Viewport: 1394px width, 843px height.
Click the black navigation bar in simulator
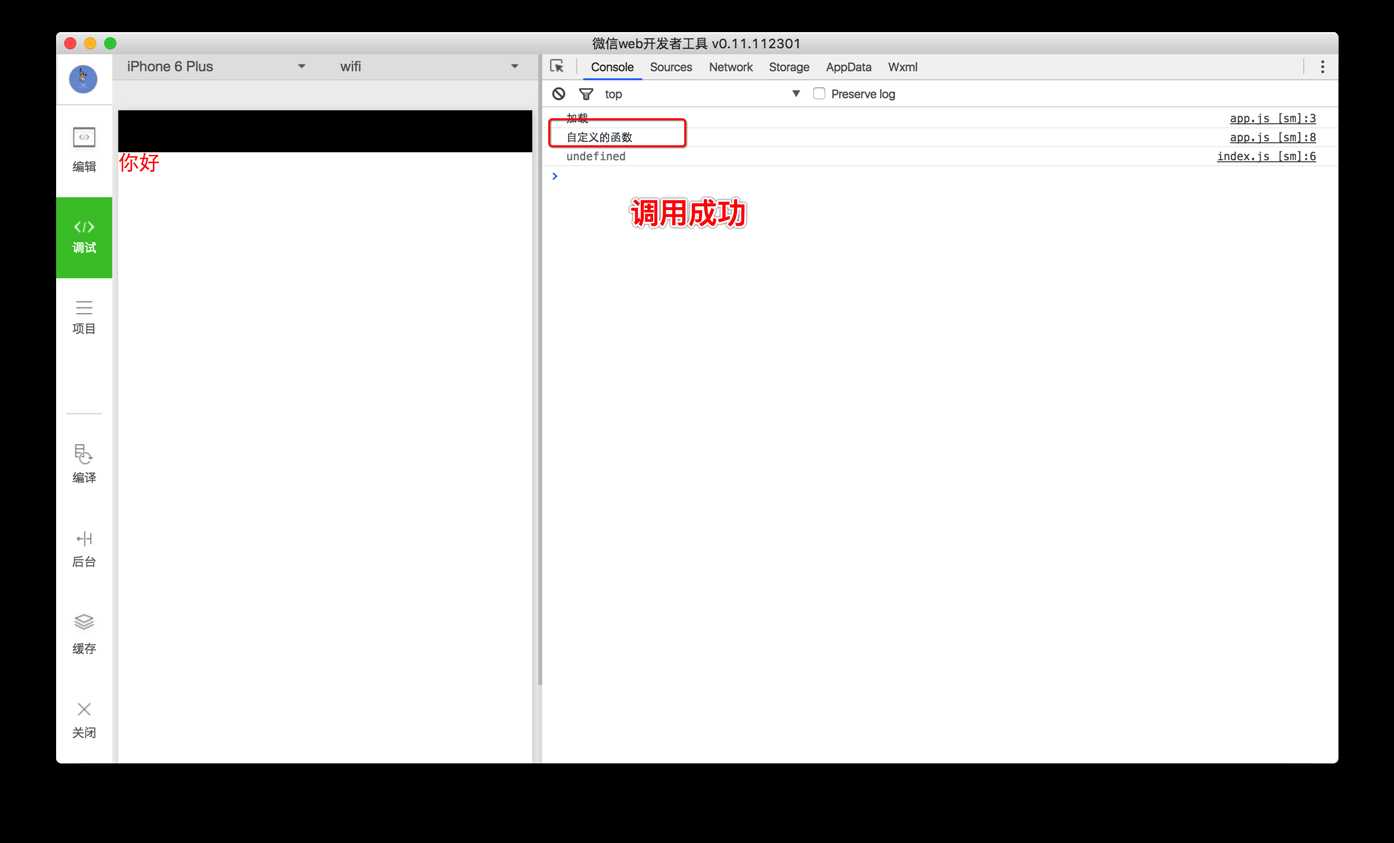[x=325, y=131]
